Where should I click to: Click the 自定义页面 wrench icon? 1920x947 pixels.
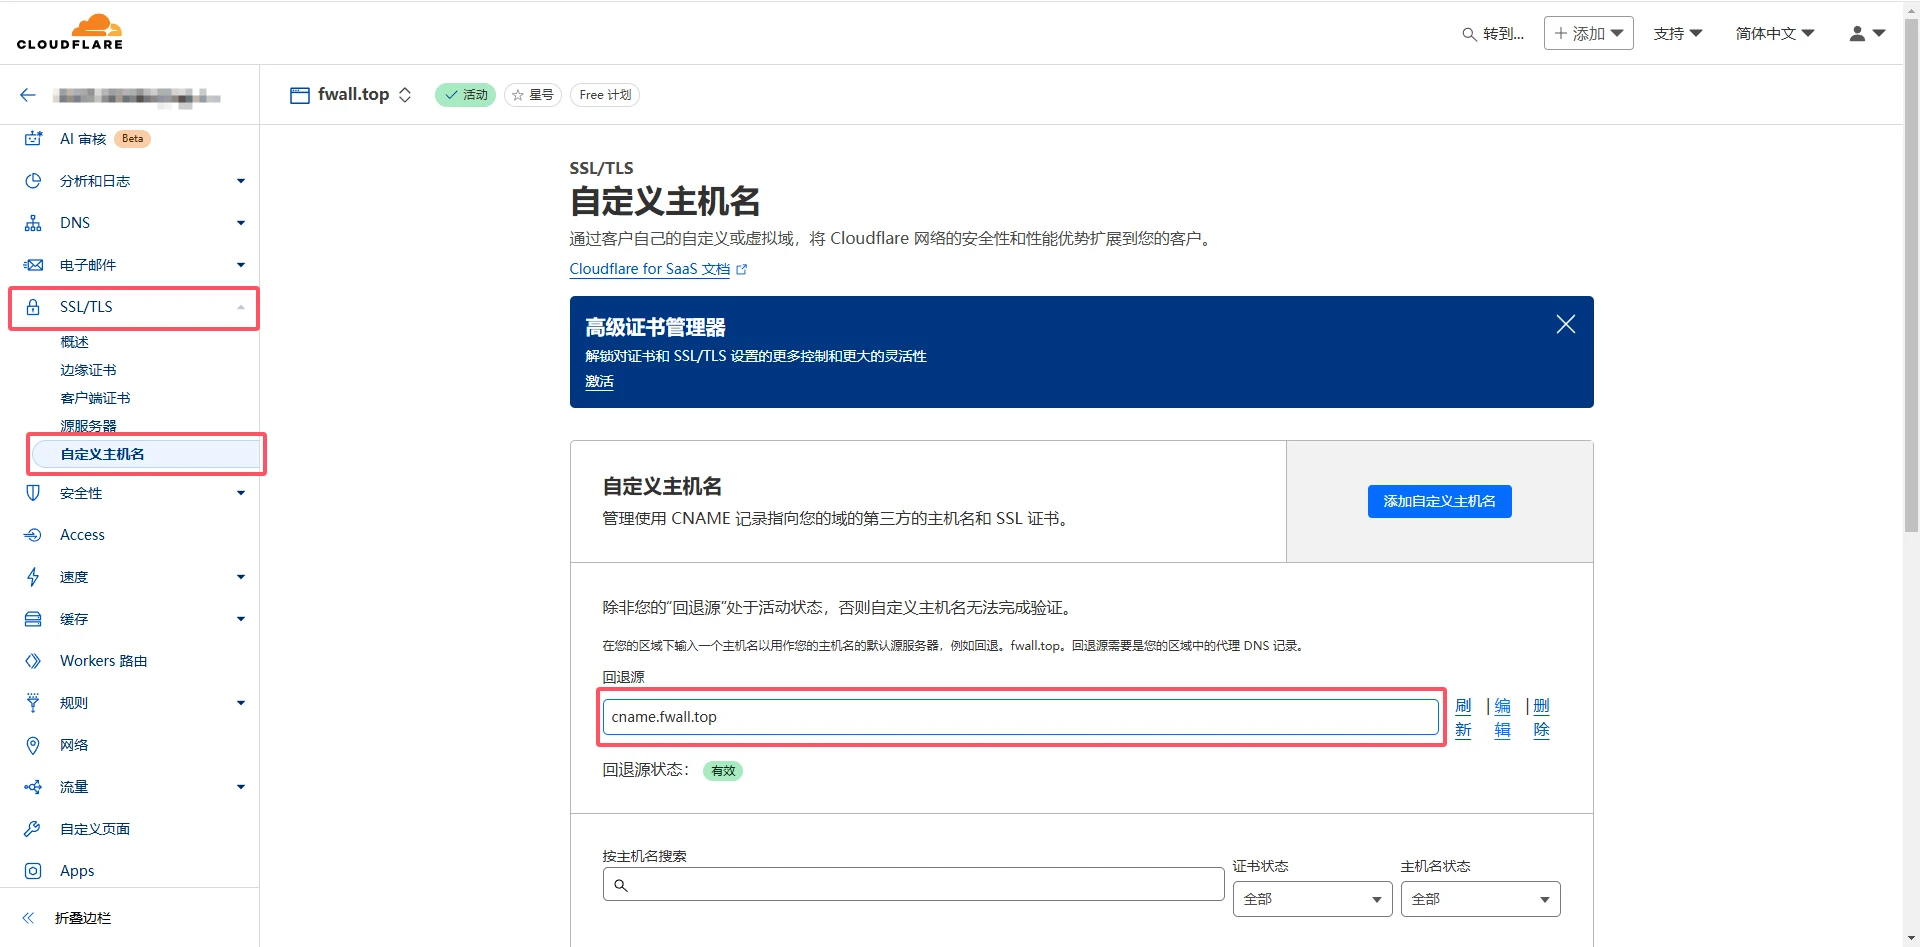click(33, 829)
